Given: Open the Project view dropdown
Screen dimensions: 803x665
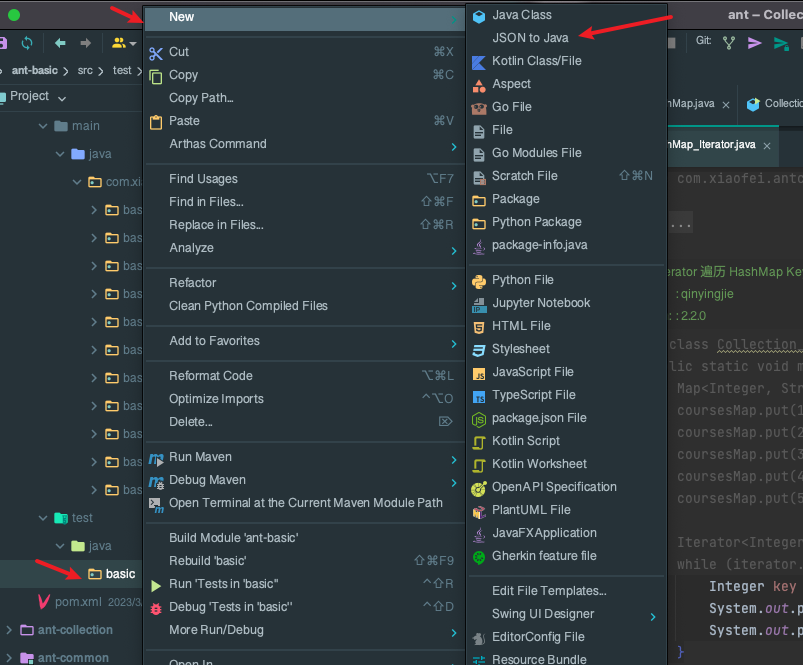Looking at the screenshot, I should [x=62, y=97].
